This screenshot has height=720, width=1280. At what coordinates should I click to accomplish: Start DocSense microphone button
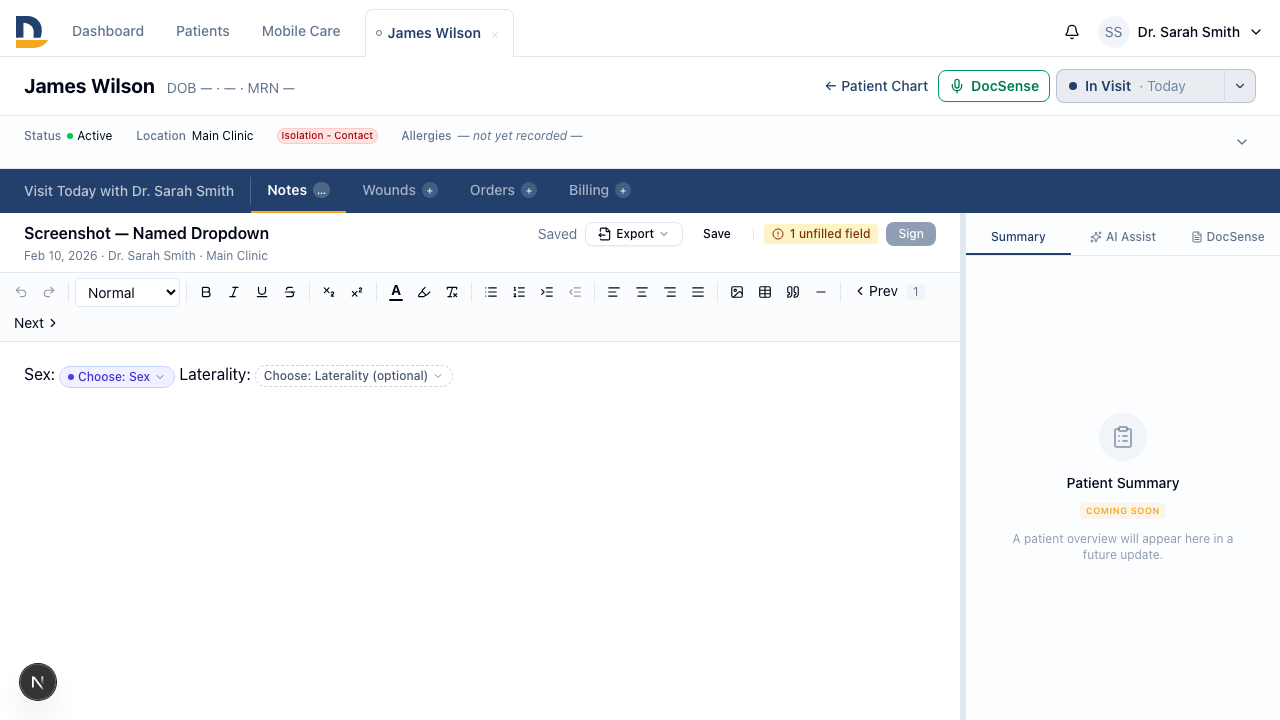[994, 86]
